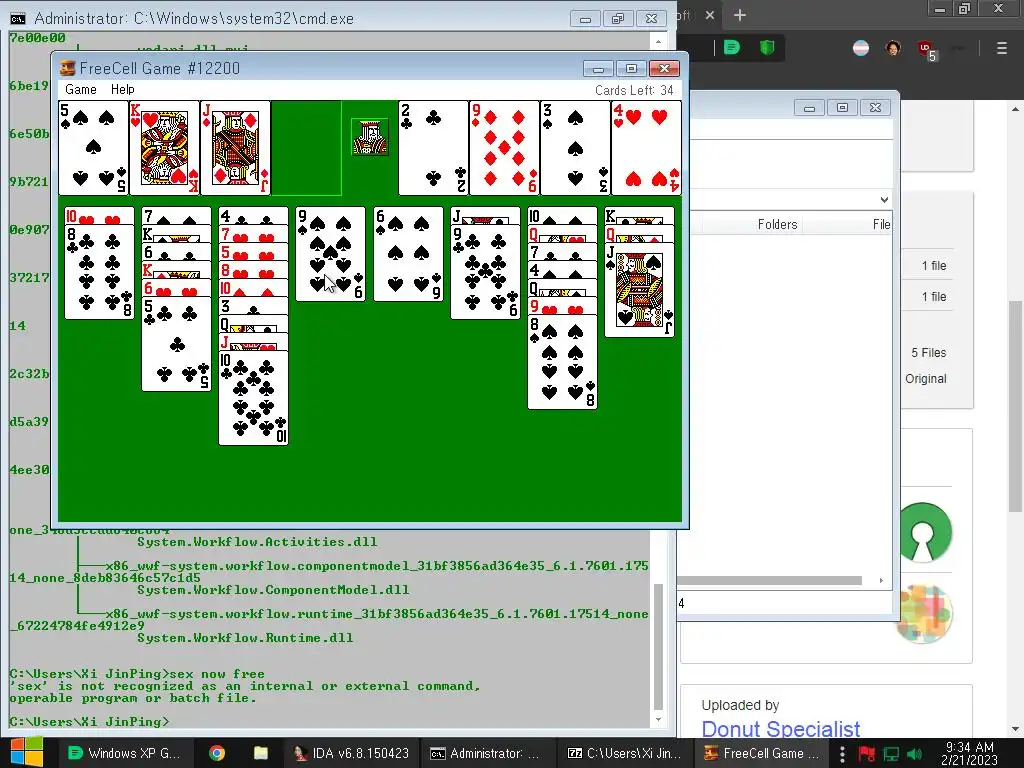The image size is (1024, 768).
Task: Open the browser hamburger menu
Action: pos(1001,48)
